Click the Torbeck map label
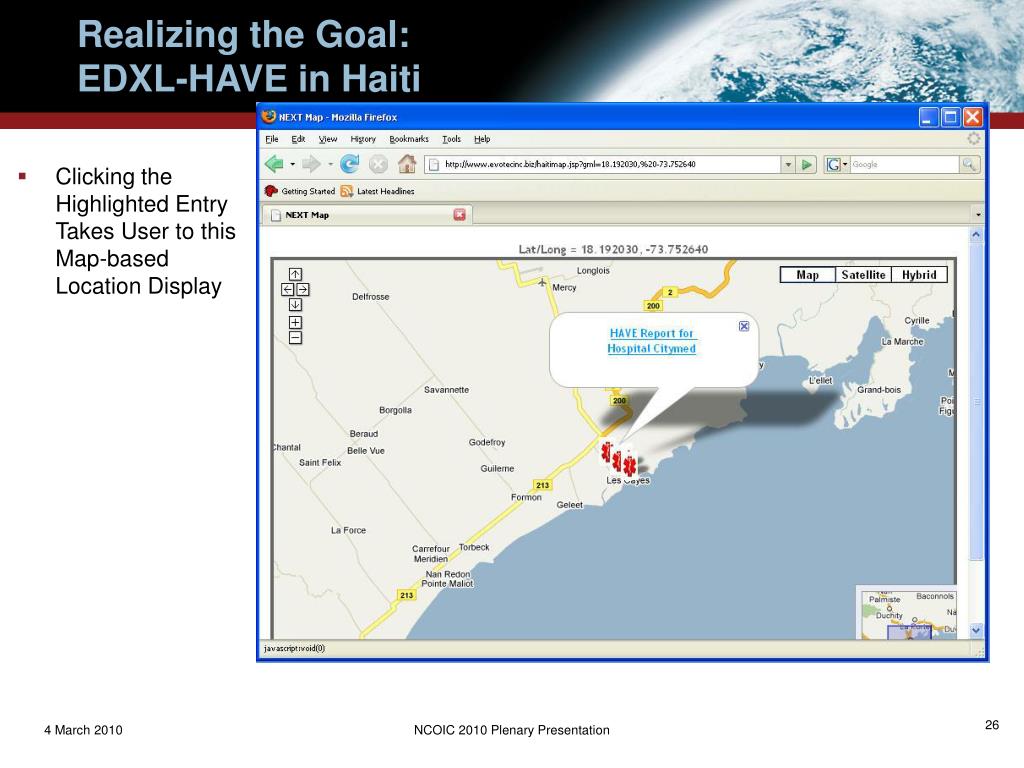This screenshot has width=1024, height=768. [474, 547]
